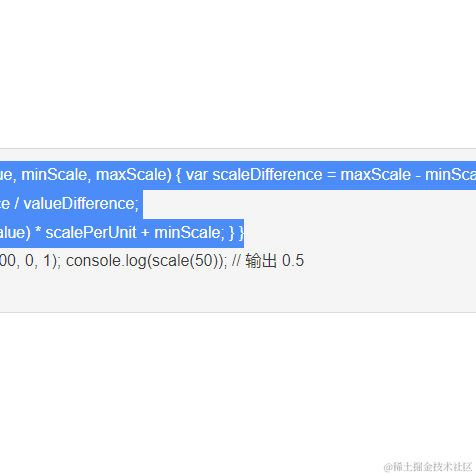Click the asterisk operator before scalePerUnit
Viewport: 476px width, 476px height.
[x=38, y=230]
